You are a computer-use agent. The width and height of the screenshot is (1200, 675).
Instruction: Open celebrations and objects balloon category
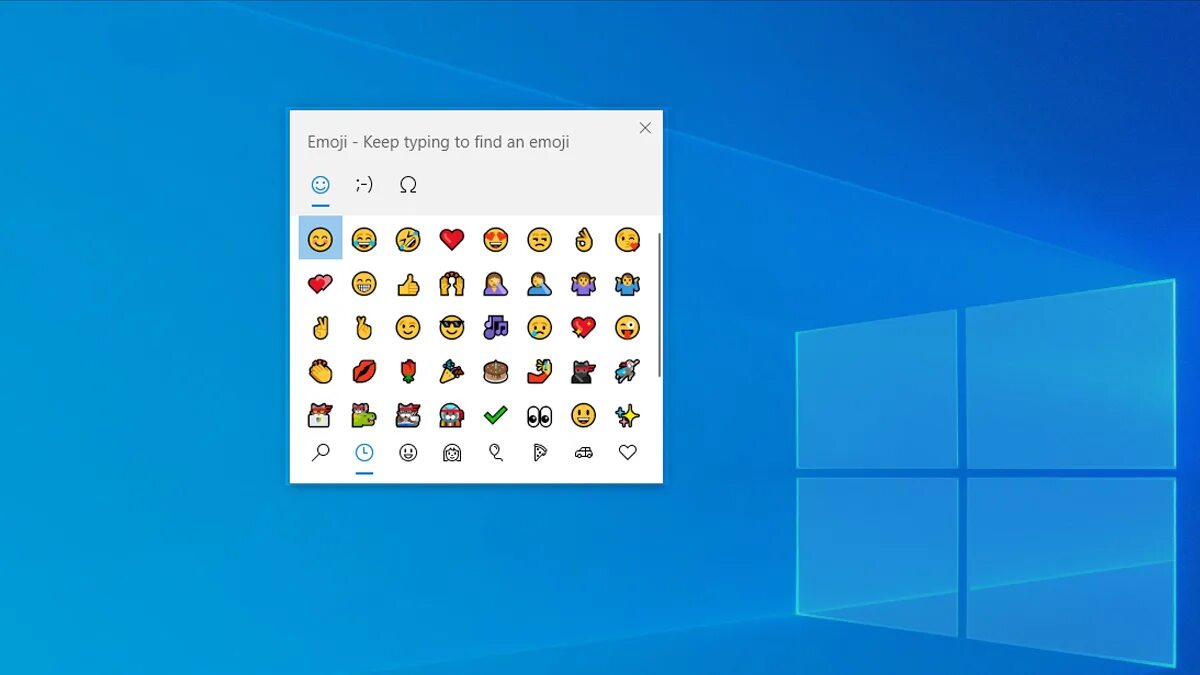[x=495, y=453]
